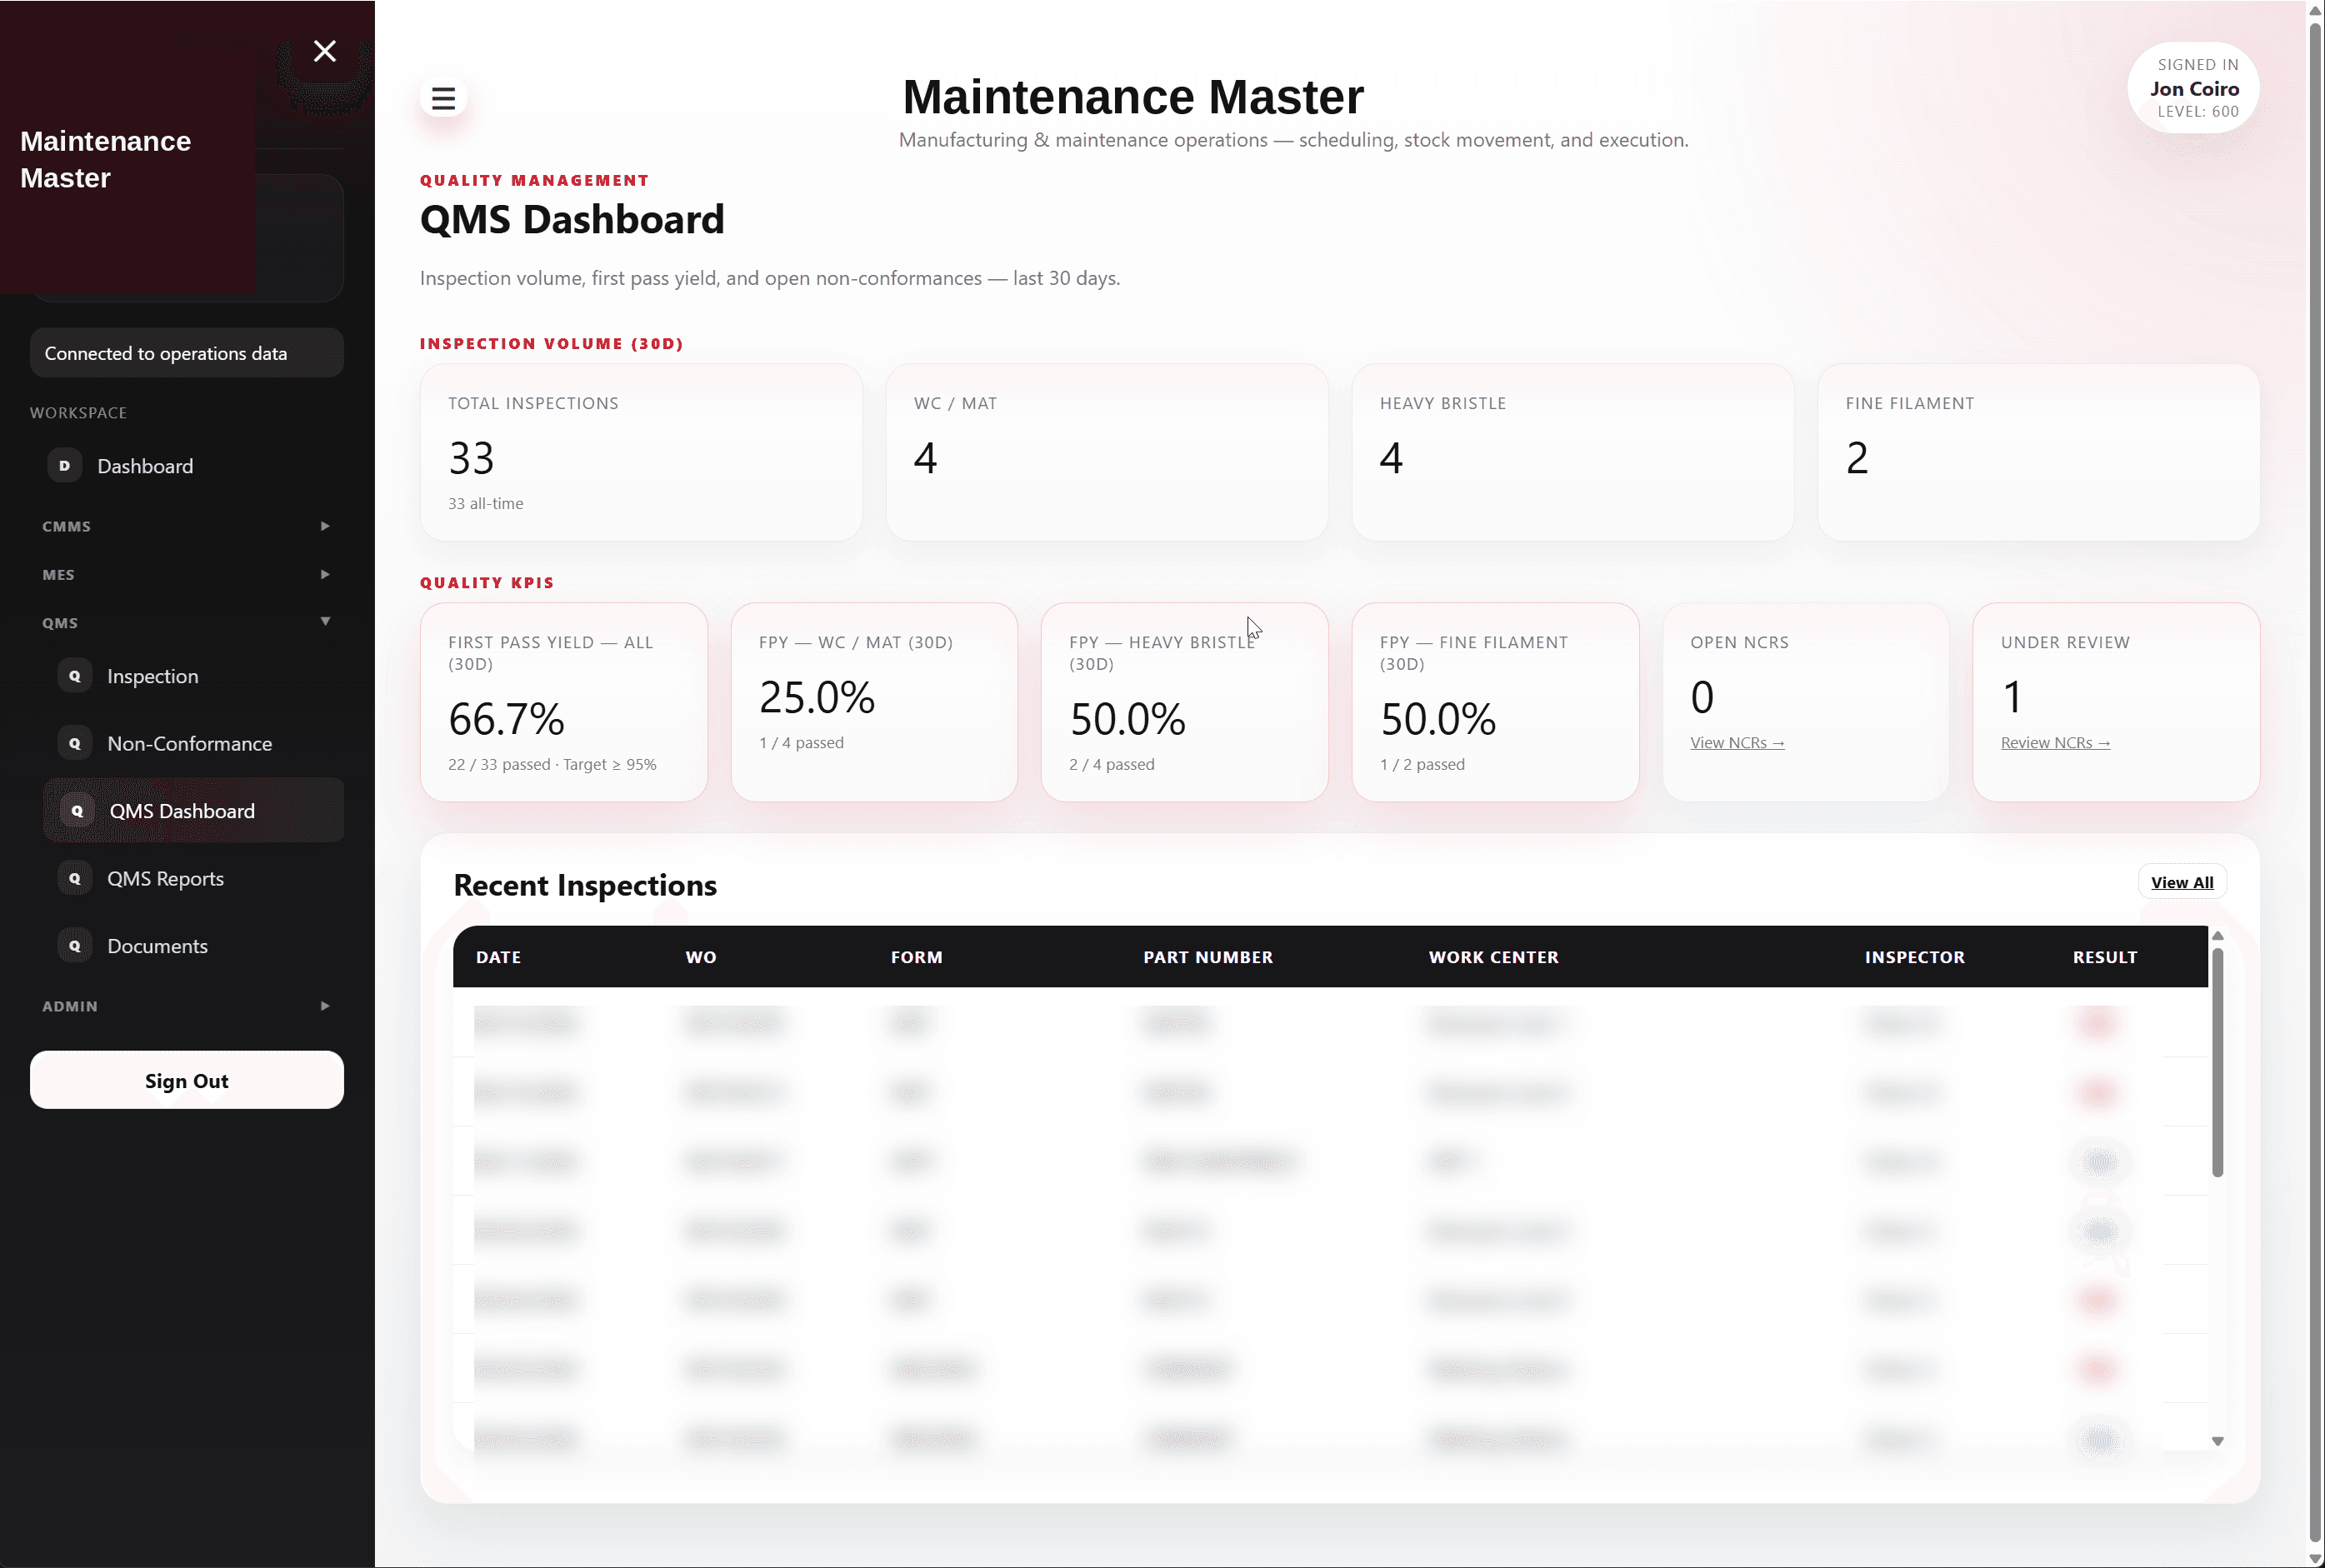Click the DATE column header
This screenshot has height=1568, width=2325.
[x=498, y=957]
